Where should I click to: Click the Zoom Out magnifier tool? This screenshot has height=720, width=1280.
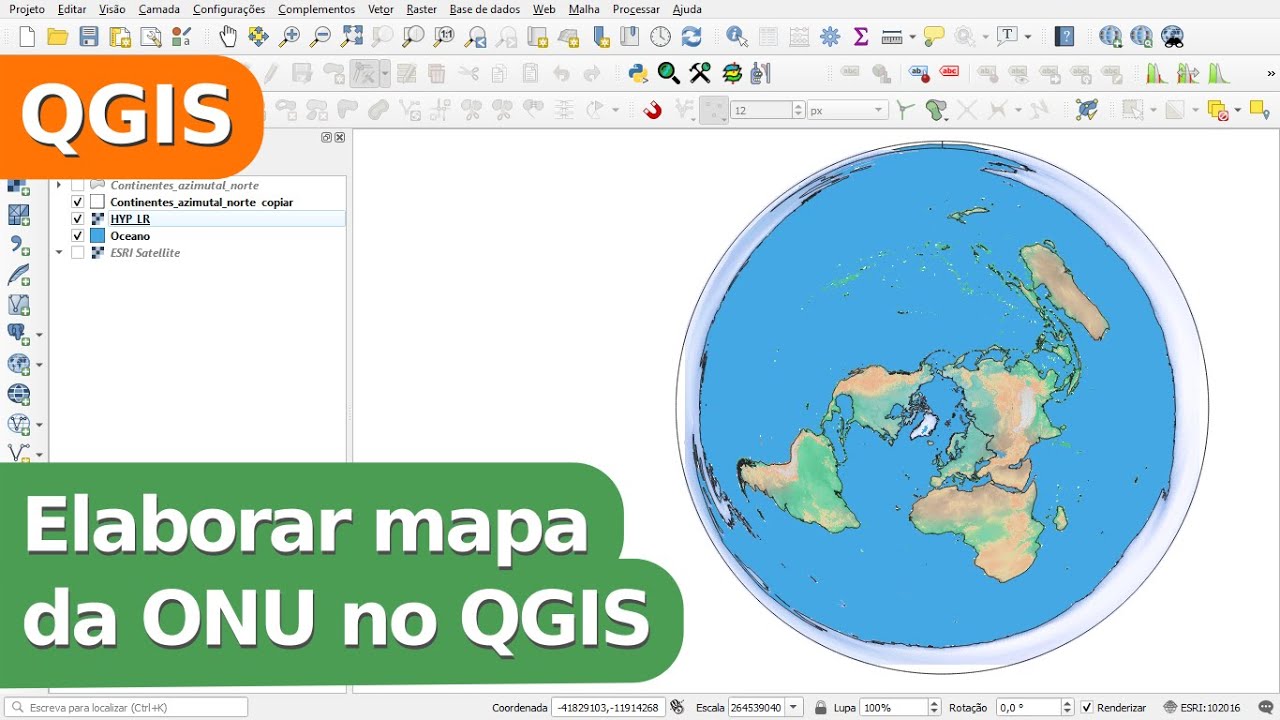pos(320,37)
